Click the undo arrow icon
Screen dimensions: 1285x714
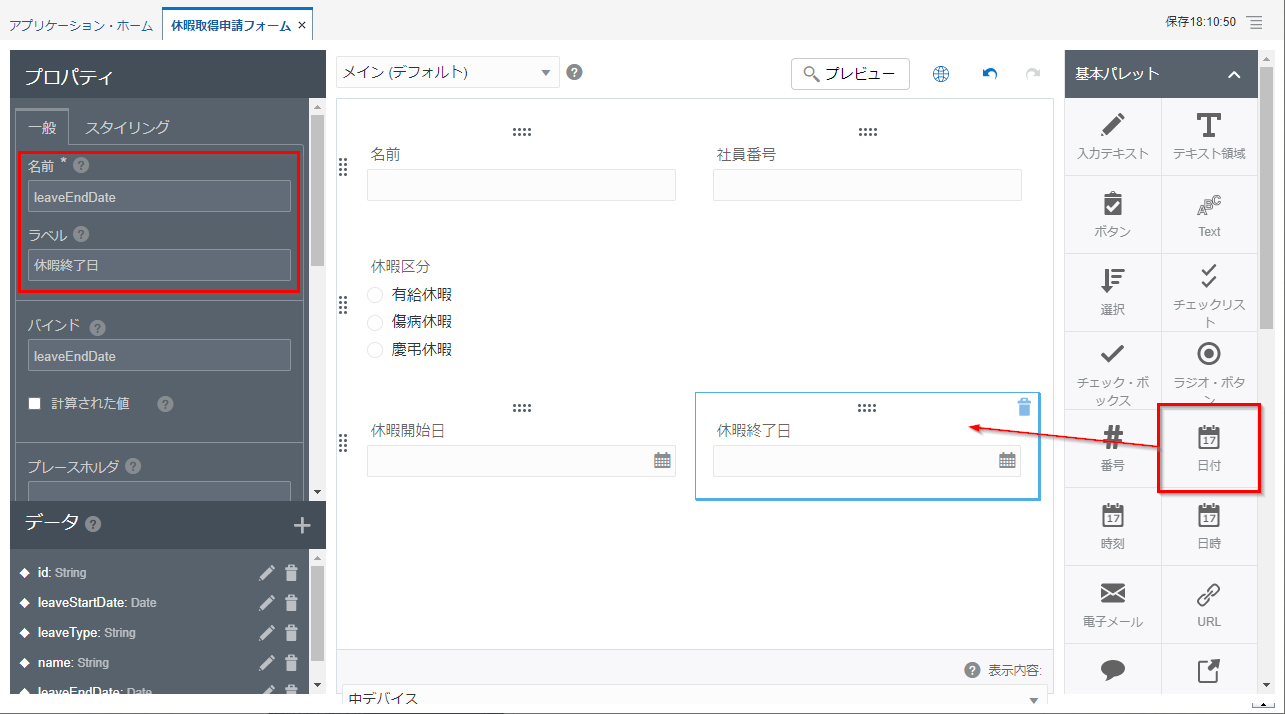990,74
